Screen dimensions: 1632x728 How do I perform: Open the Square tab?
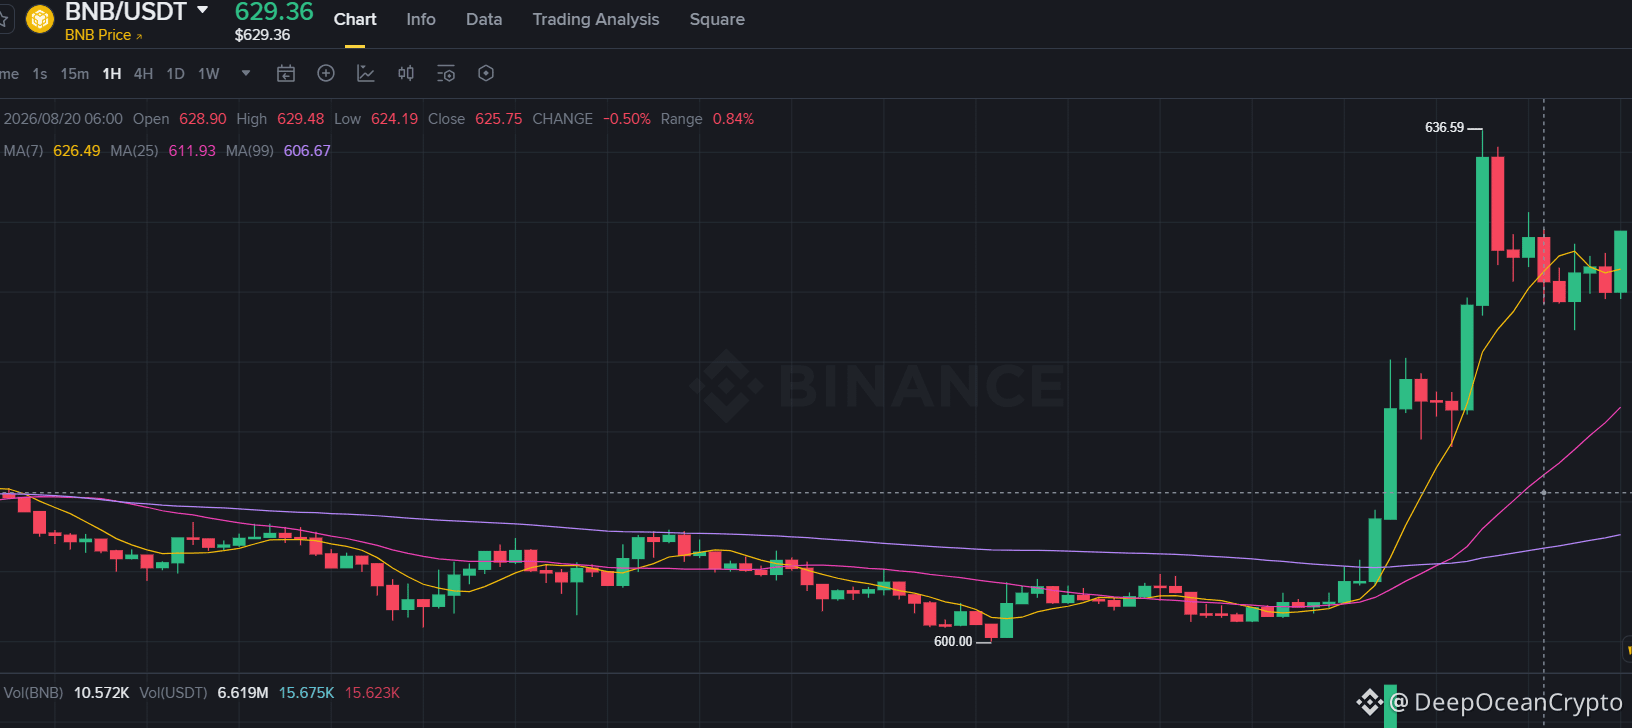coord(717,19)
